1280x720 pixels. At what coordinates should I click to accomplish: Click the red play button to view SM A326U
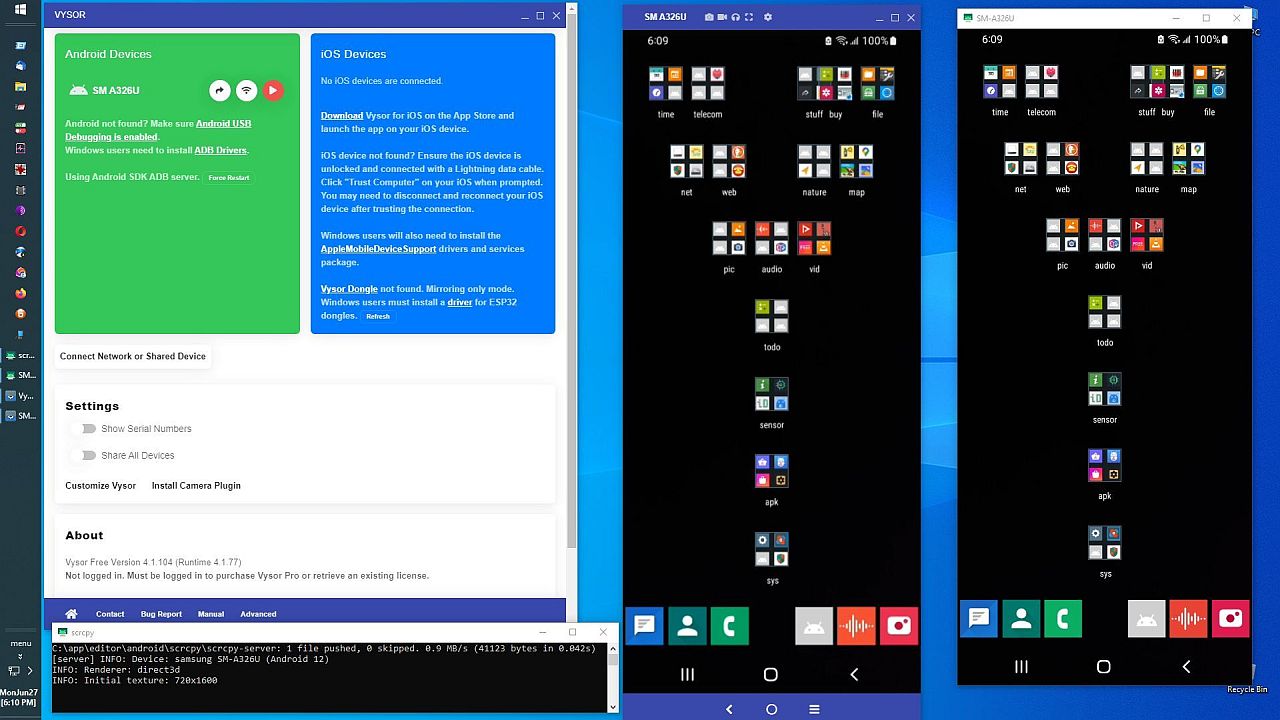pos(272,90)
